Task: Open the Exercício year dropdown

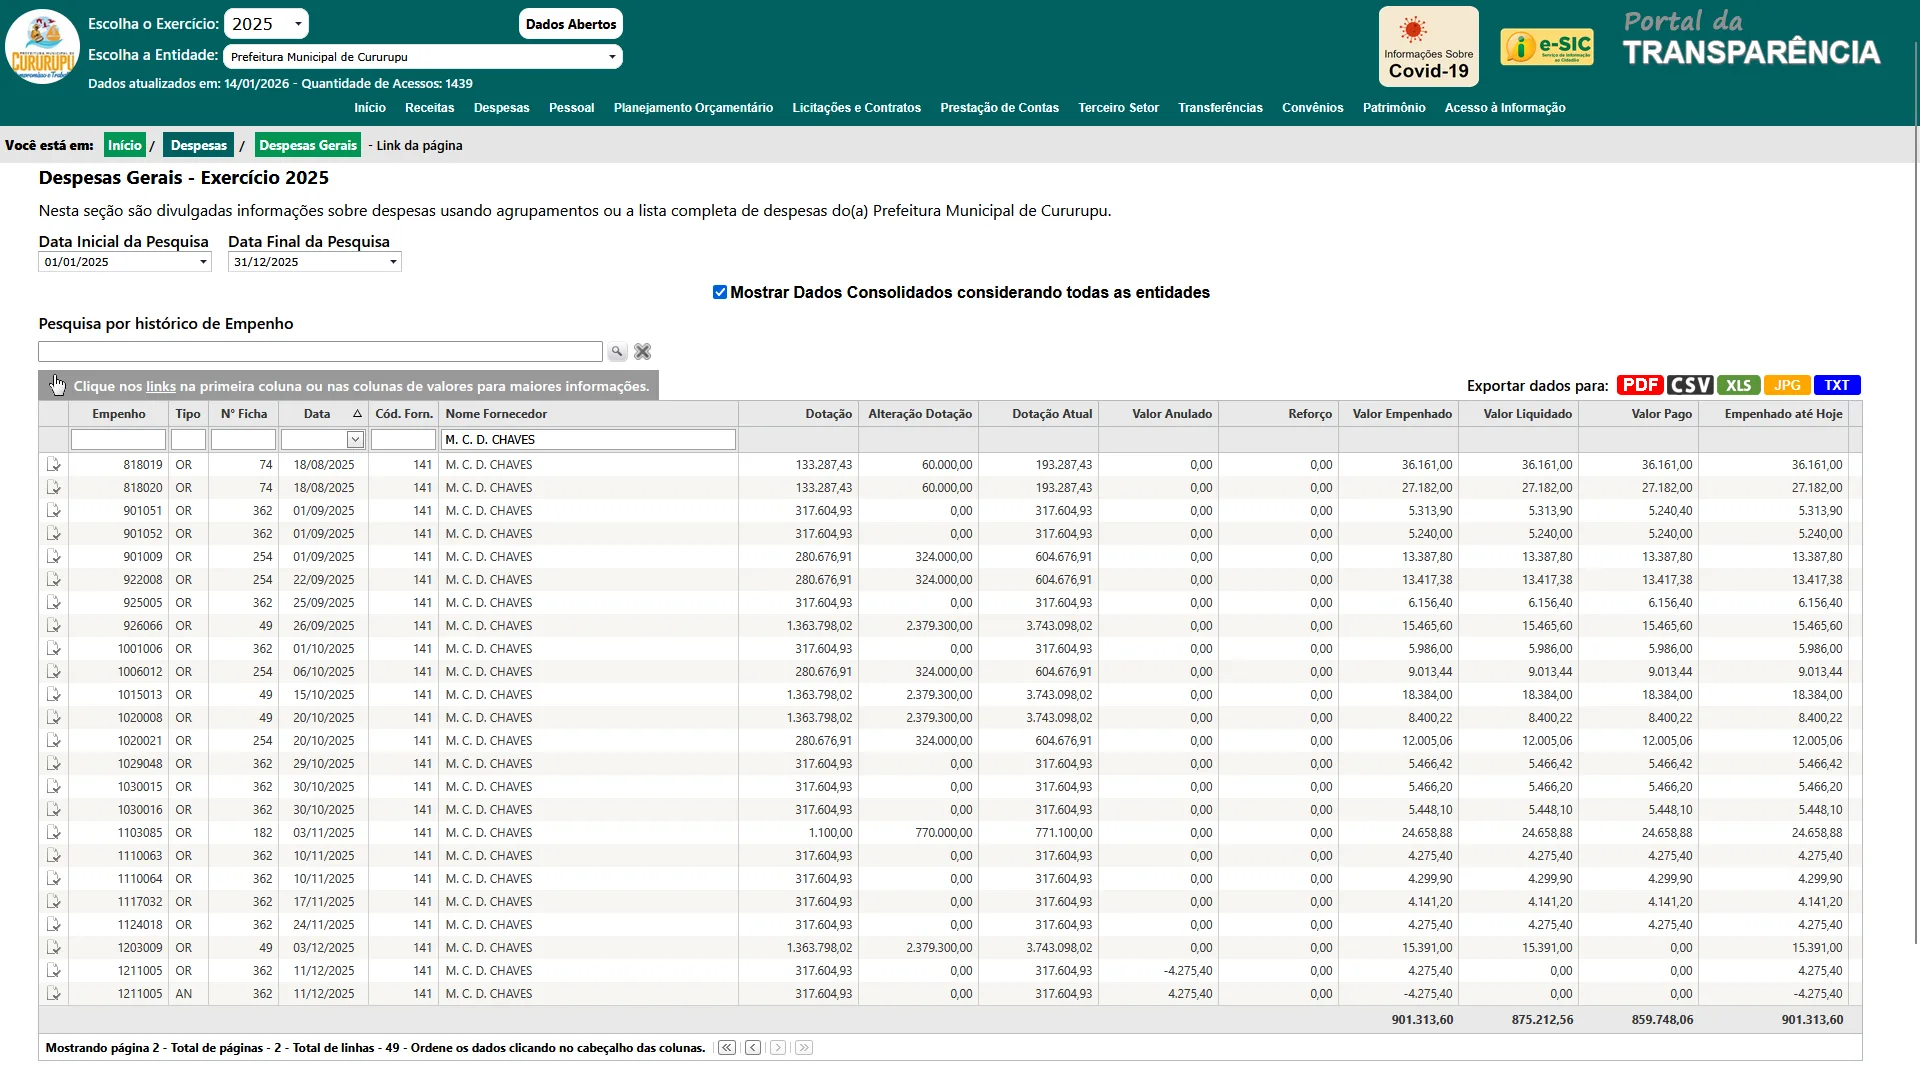Action: click(x=266, y=24)
